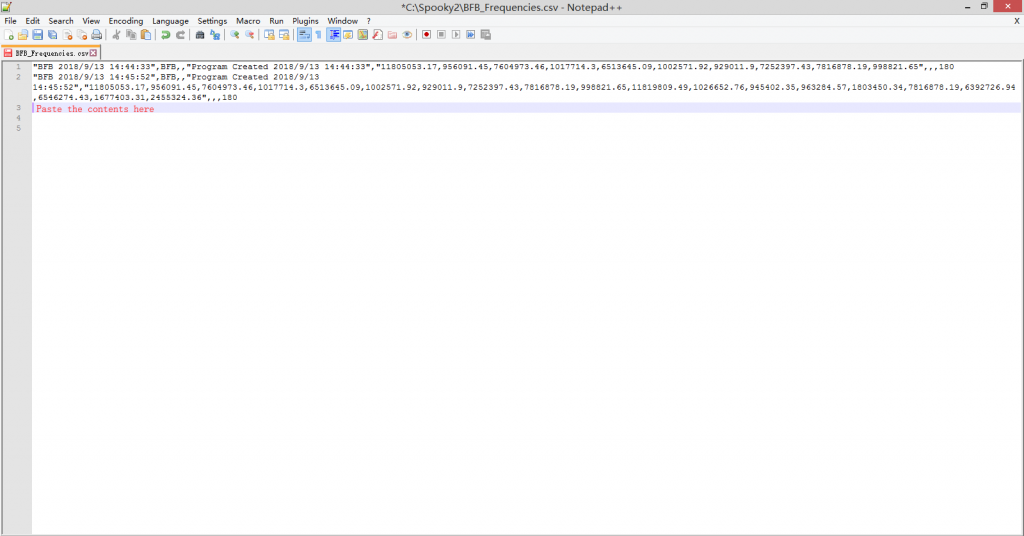Screen dimensions: 1024x536
Task: Expand the Language menu
Action: [x=170, y=21]
